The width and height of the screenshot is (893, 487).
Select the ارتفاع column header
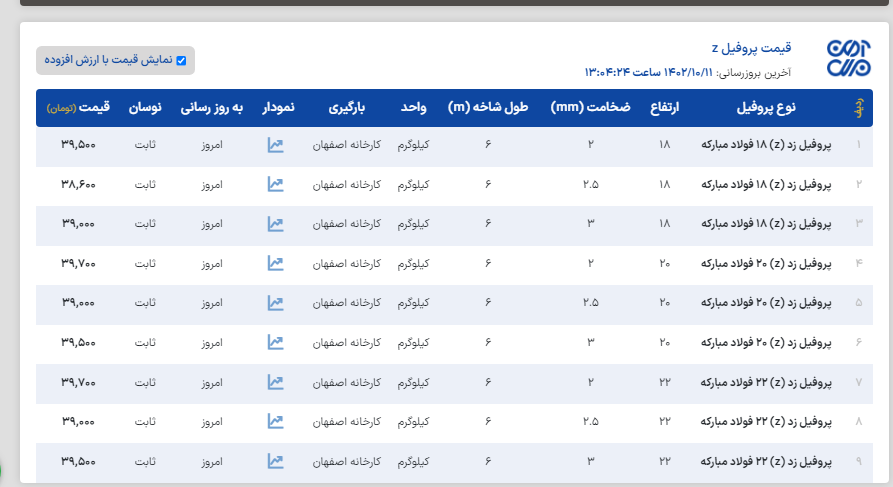click(665, 108)
